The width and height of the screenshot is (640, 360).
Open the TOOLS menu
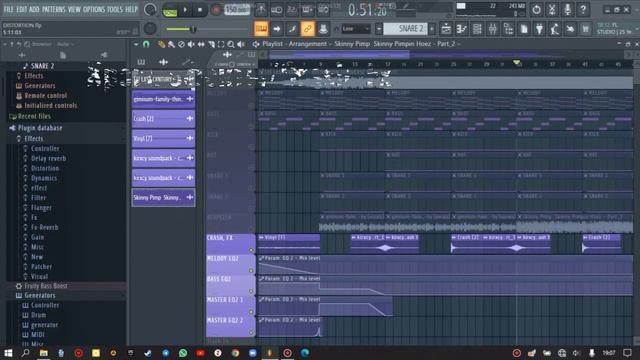115,9
